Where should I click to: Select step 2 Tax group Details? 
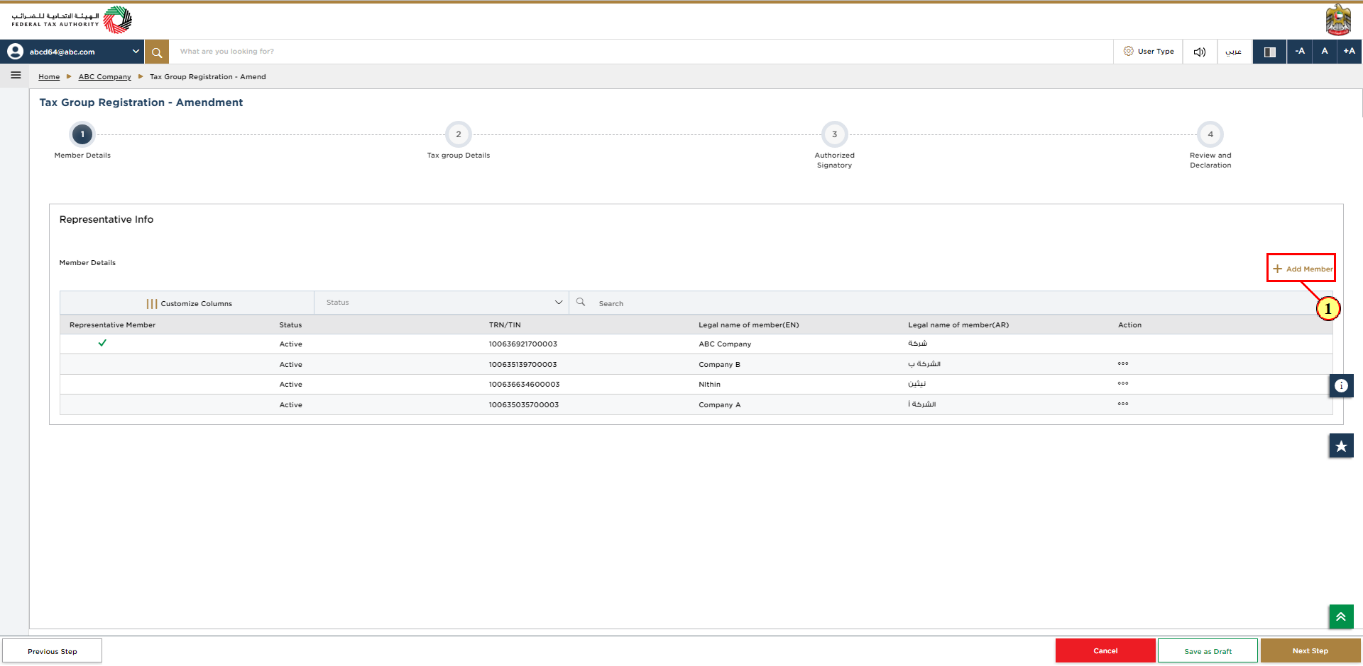458,134
